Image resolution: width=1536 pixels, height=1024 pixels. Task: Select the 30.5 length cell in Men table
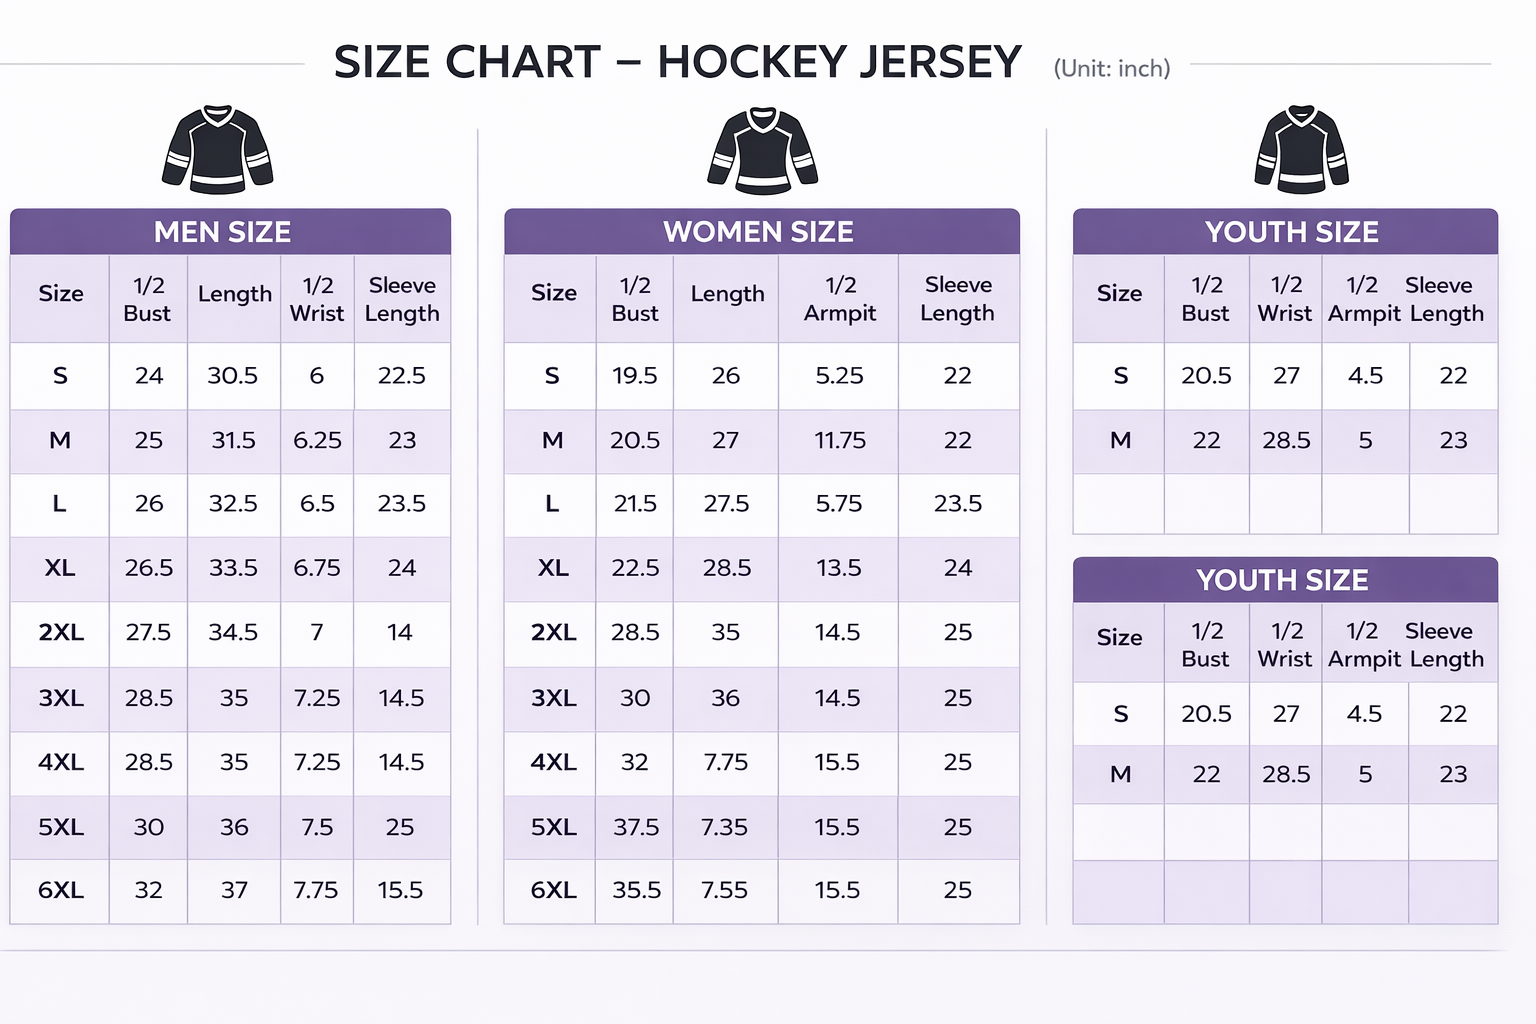click(x=232, y=376)
